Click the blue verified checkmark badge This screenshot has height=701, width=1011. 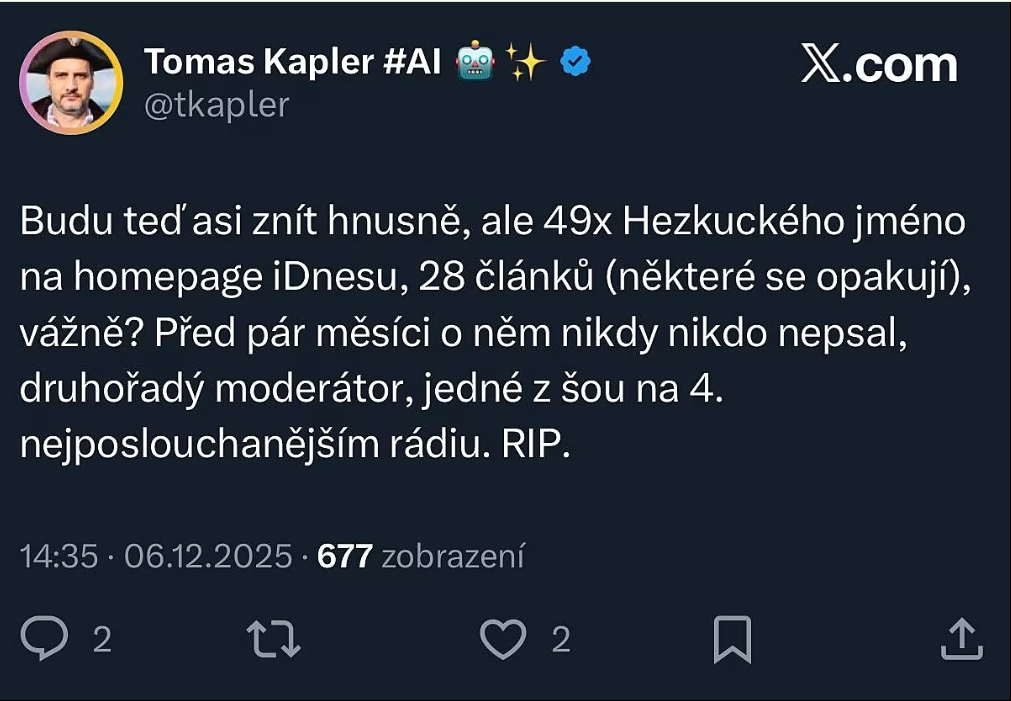click(575, 62)
